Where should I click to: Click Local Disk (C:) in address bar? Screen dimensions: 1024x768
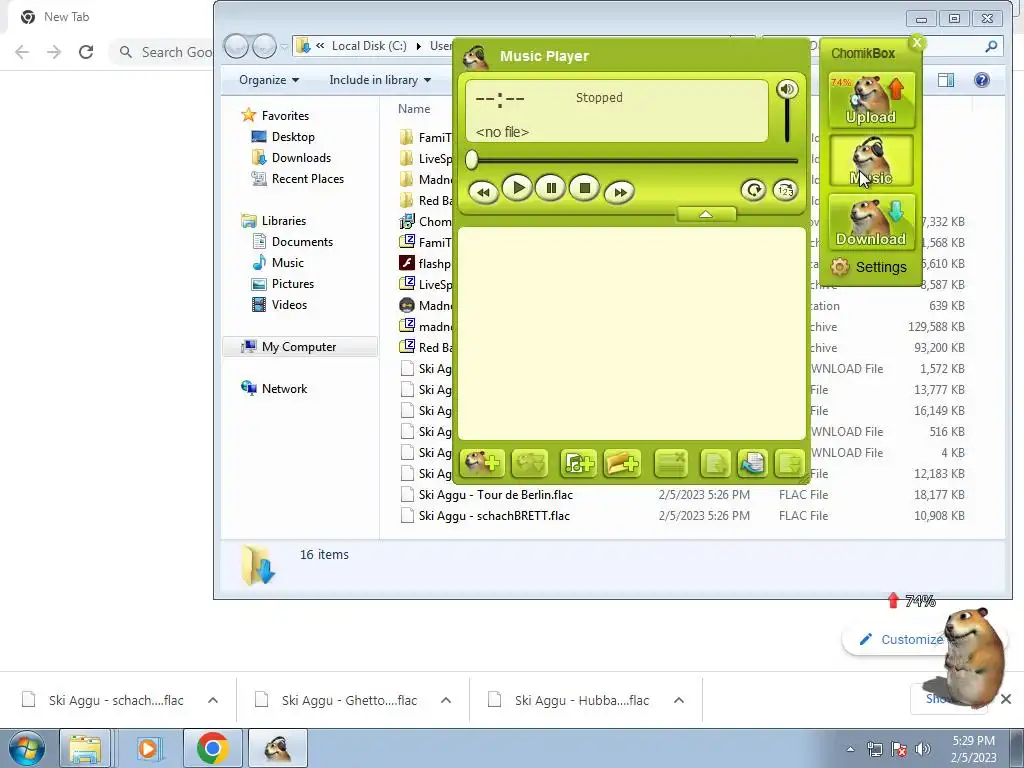pyautogui.click(x=369, y=46)
